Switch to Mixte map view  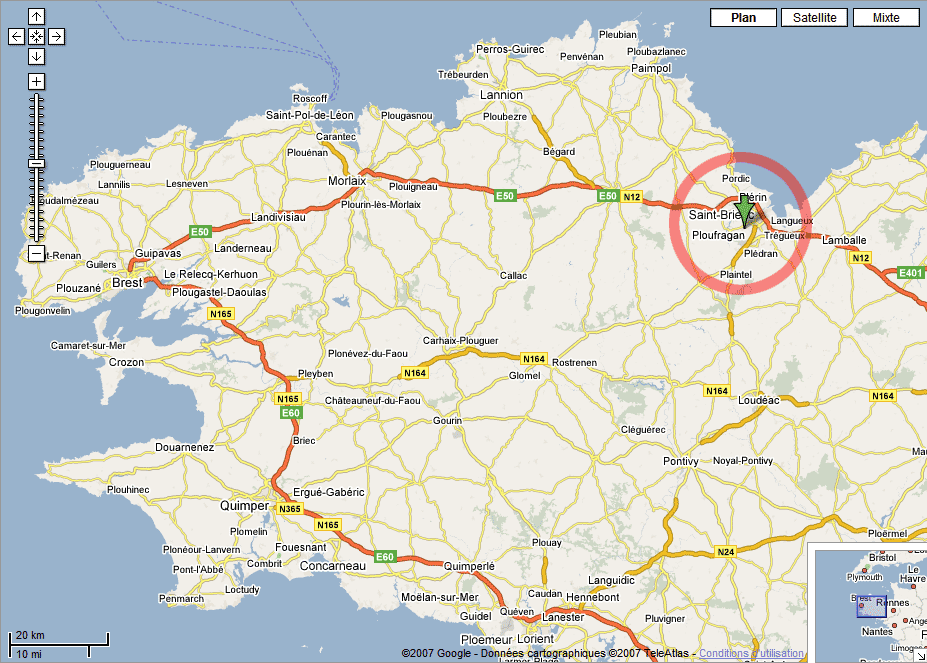pyautogui.click(x=886, y=18)
